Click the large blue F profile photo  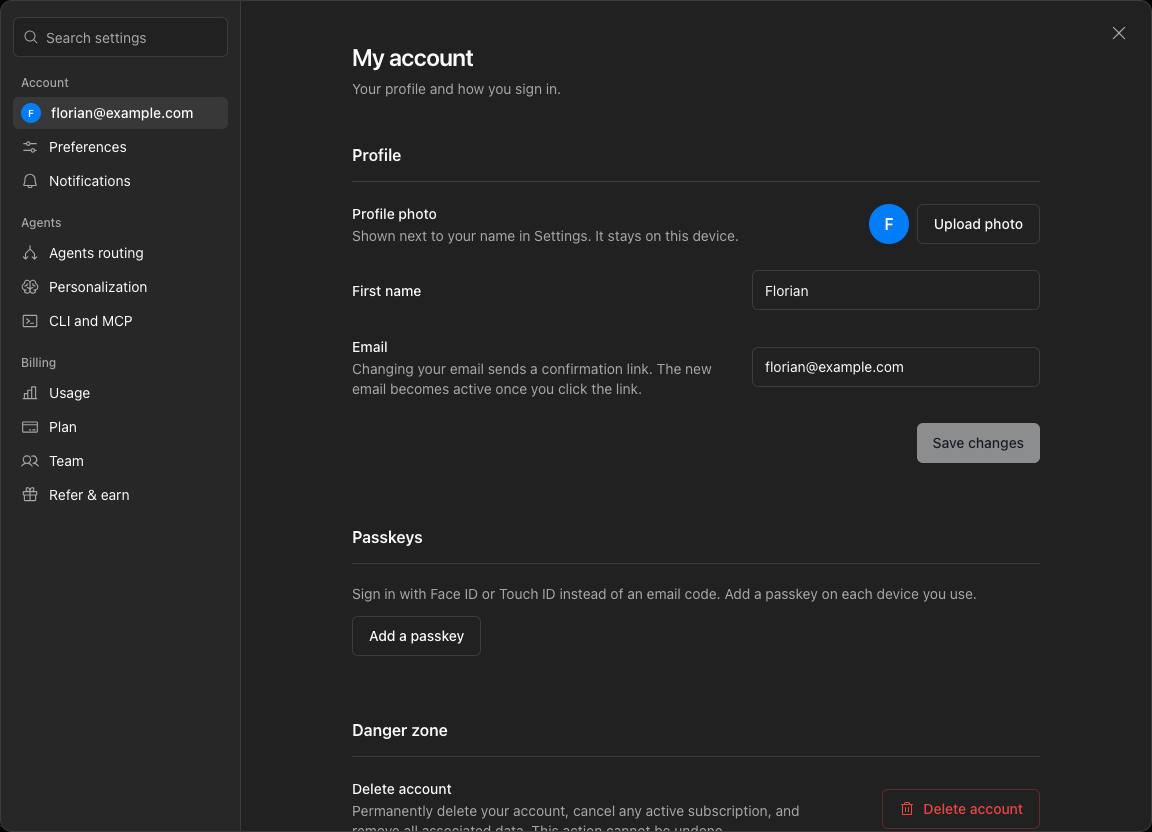coord(888,224)
